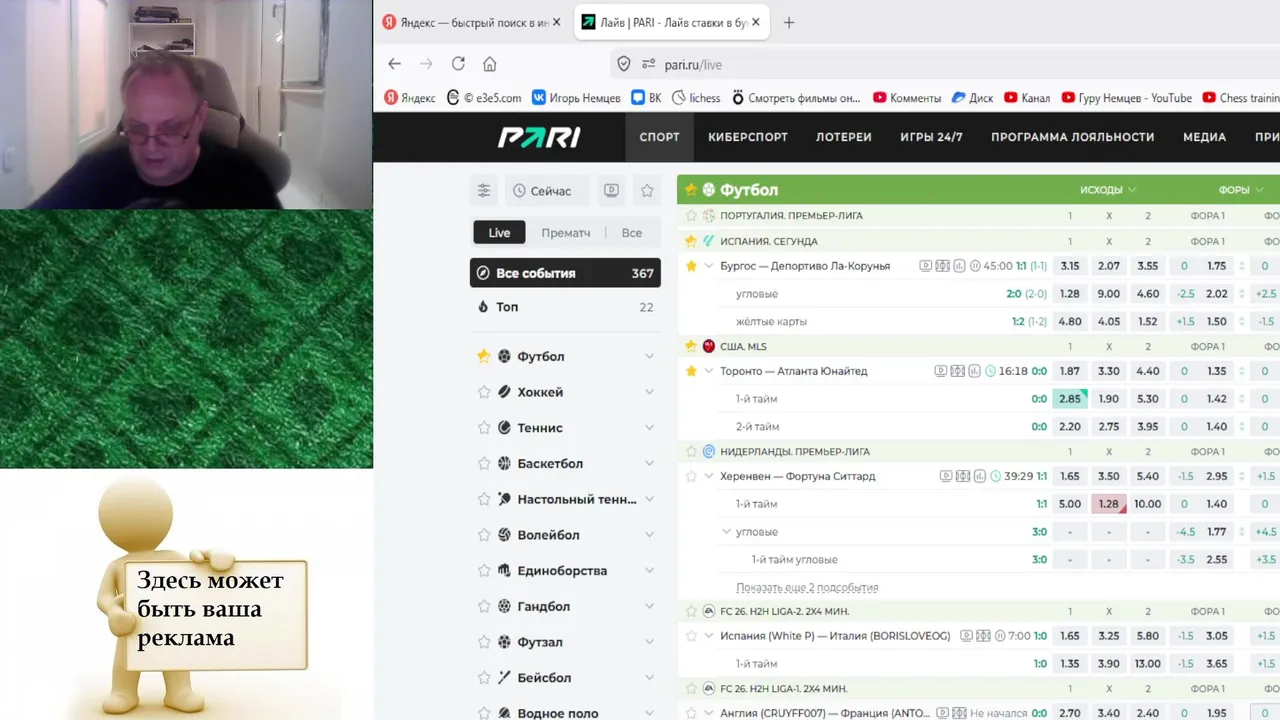The width and height of the screenshot is (1280, 720).
Task: Reload the page in the browser
Action: pos(458,64)
